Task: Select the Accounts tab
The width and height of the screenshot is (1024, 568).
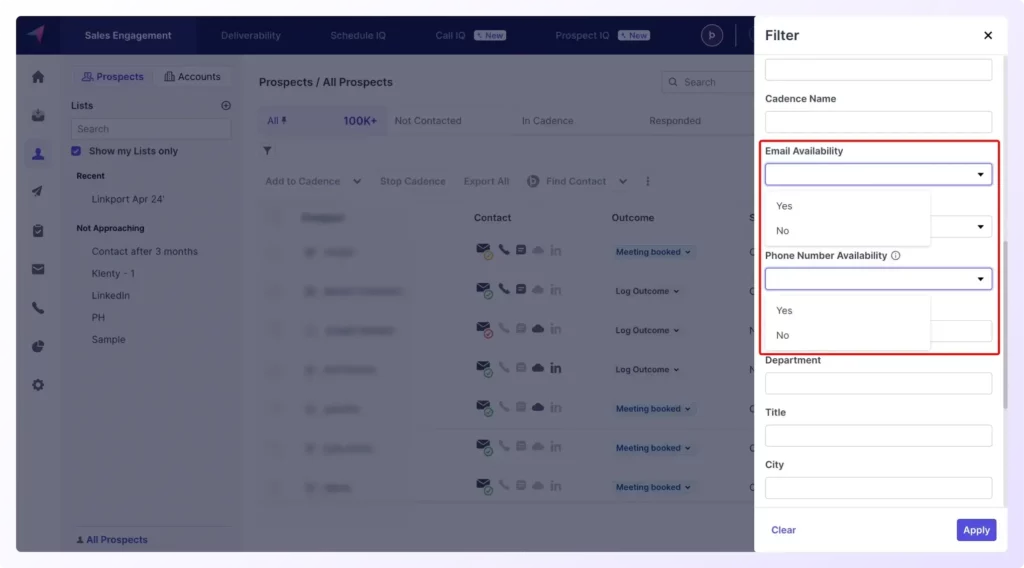Action: (x=192, y=76)
